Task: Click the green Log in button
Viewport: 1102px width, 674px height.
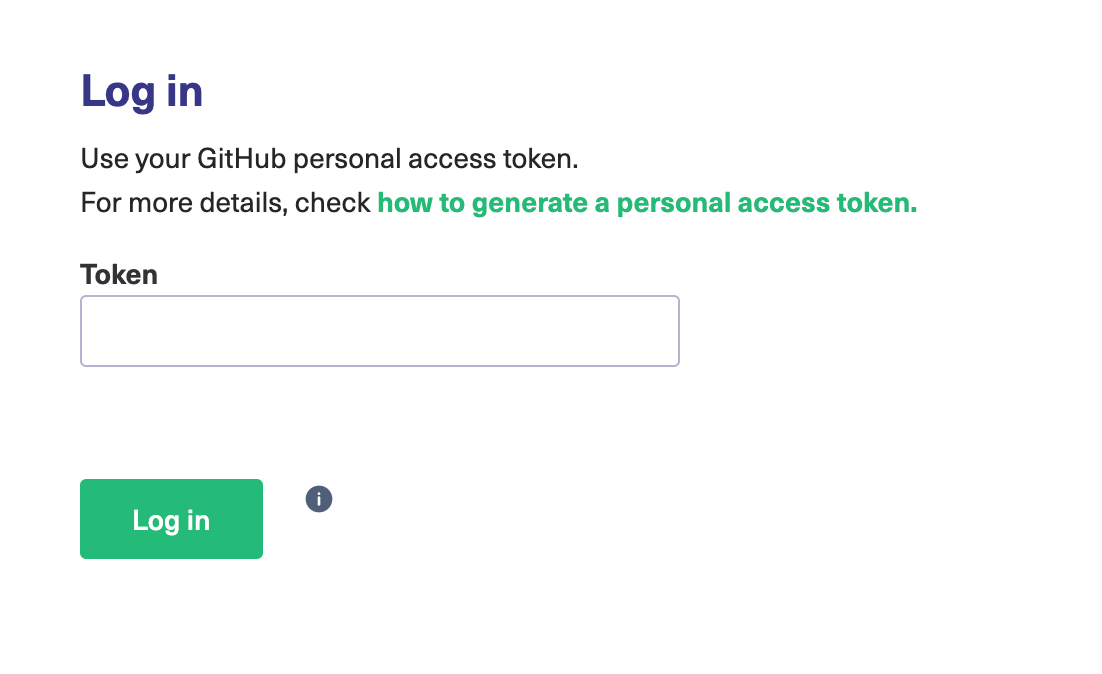Action: (x=171, y=519)
